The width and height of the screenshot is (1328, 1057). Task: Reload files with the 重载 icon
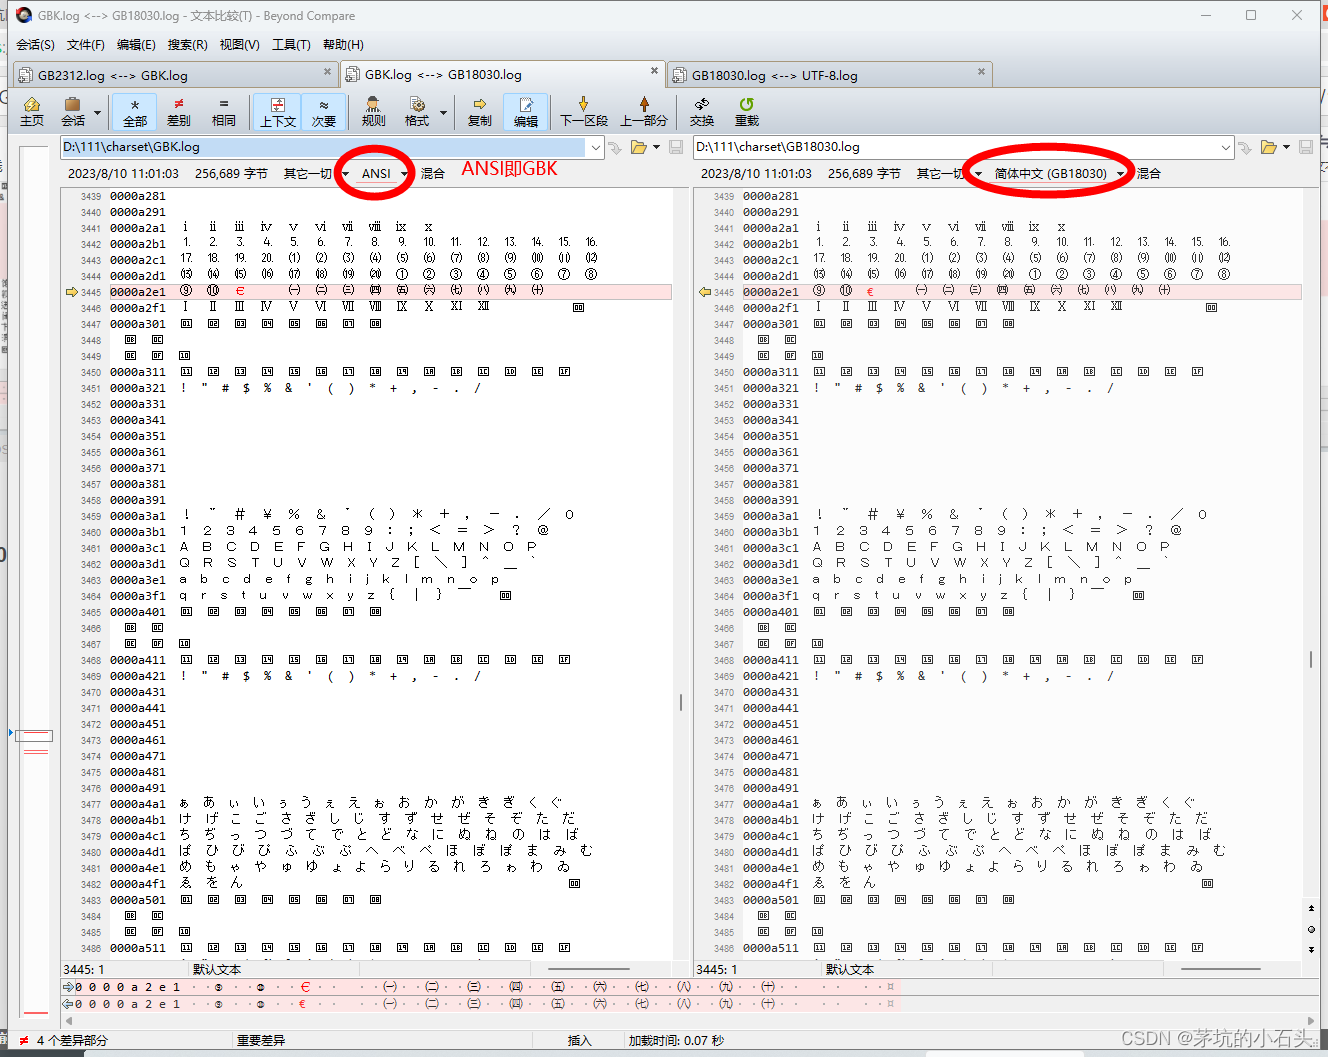point(747,111)
